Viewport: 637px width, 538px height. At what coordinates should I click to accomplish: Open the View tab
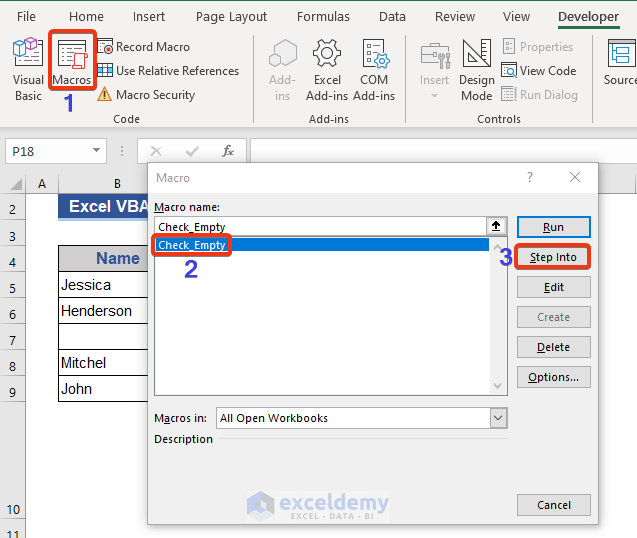pyautogui.click(x=516, y=17)
